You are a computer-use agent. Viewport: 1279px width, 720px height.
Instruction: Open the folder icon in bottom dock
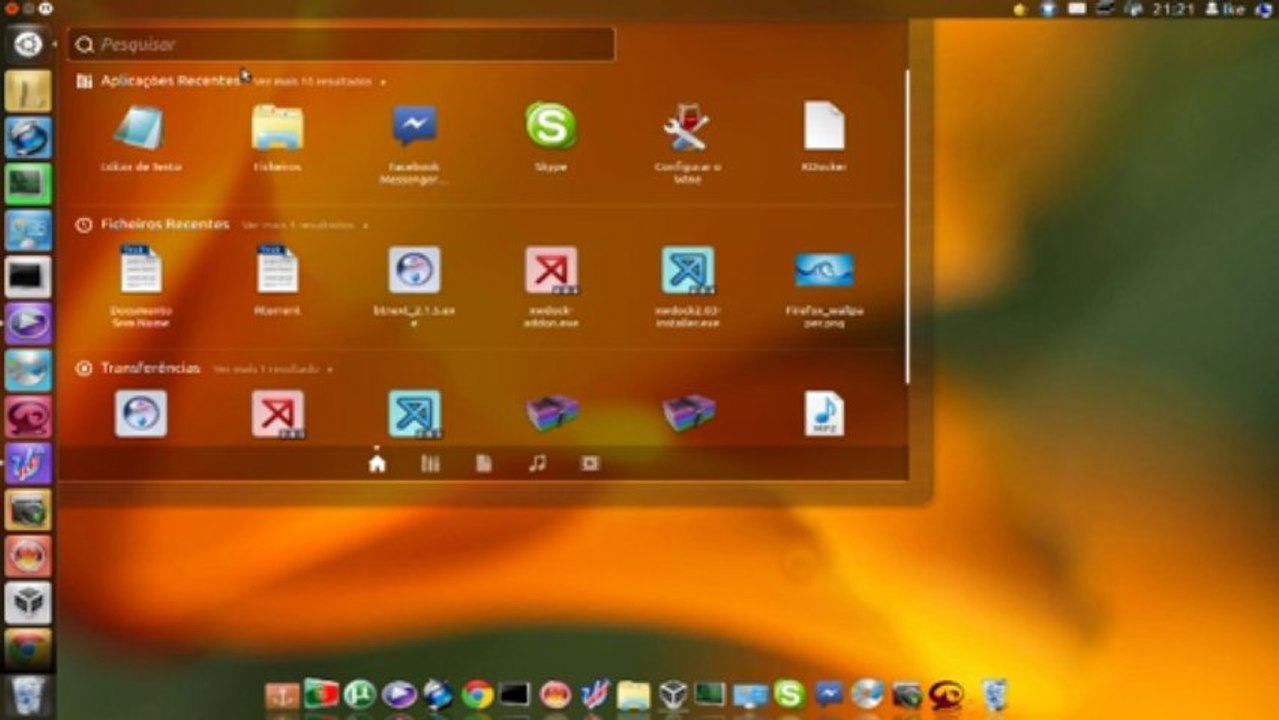click(633, 695)
